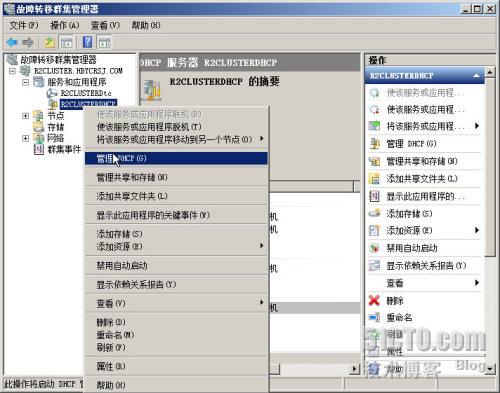Collapse the 服务和应用程序 tree node
Viewport: 500px width, 393px height.
25,82
